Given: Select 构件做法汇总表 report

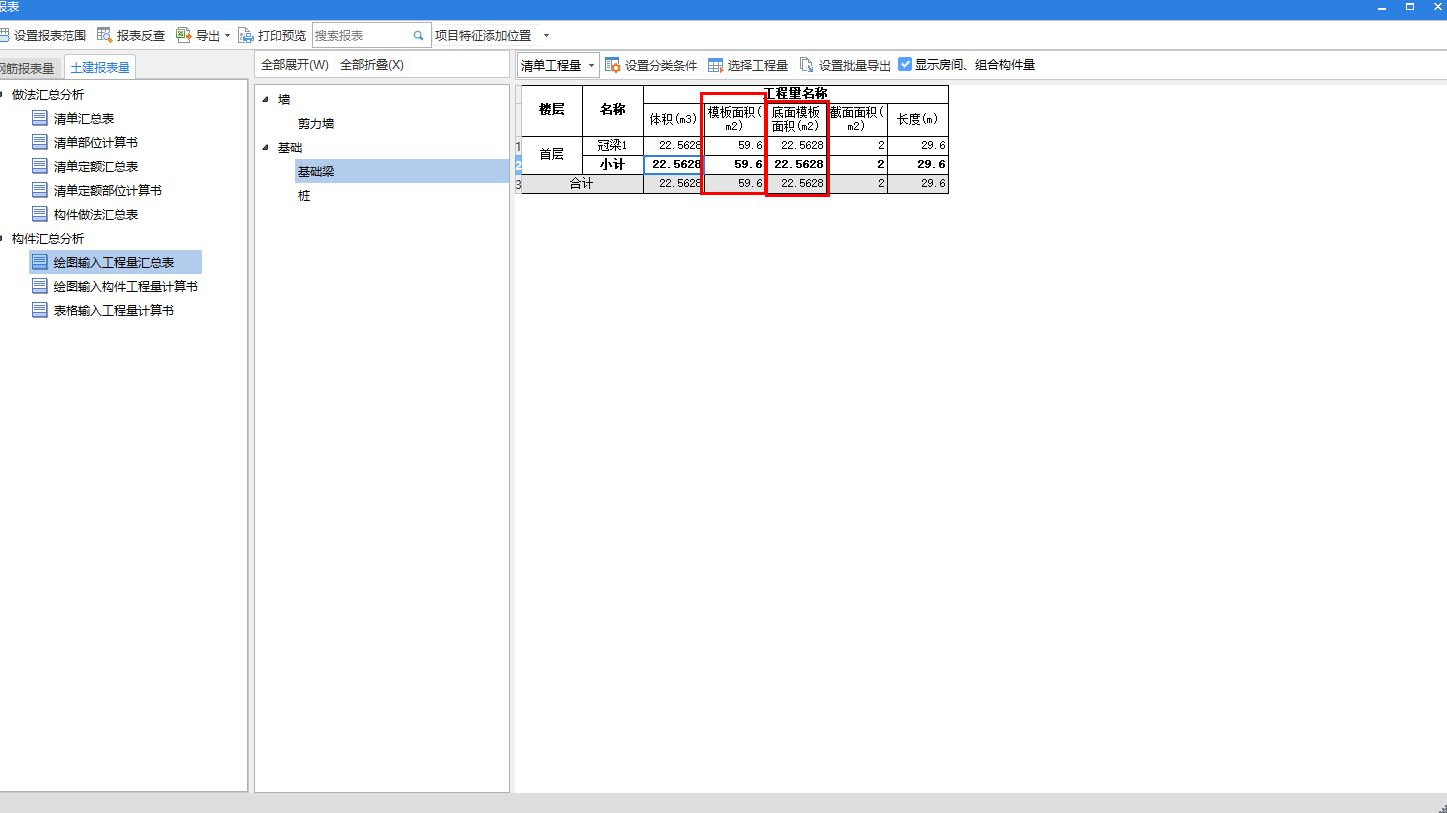Looking at the screenshot, I should tap(96, 214).
